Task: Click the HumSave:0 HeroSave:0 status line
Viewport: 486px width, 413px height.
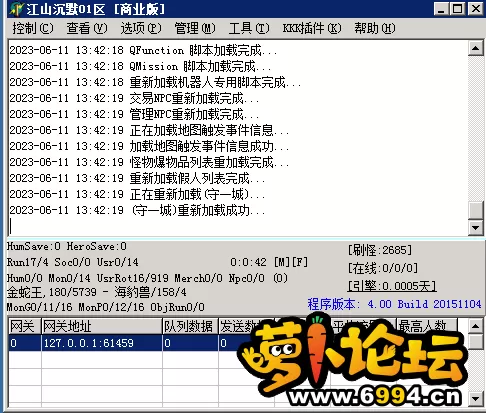Action: 67,247
